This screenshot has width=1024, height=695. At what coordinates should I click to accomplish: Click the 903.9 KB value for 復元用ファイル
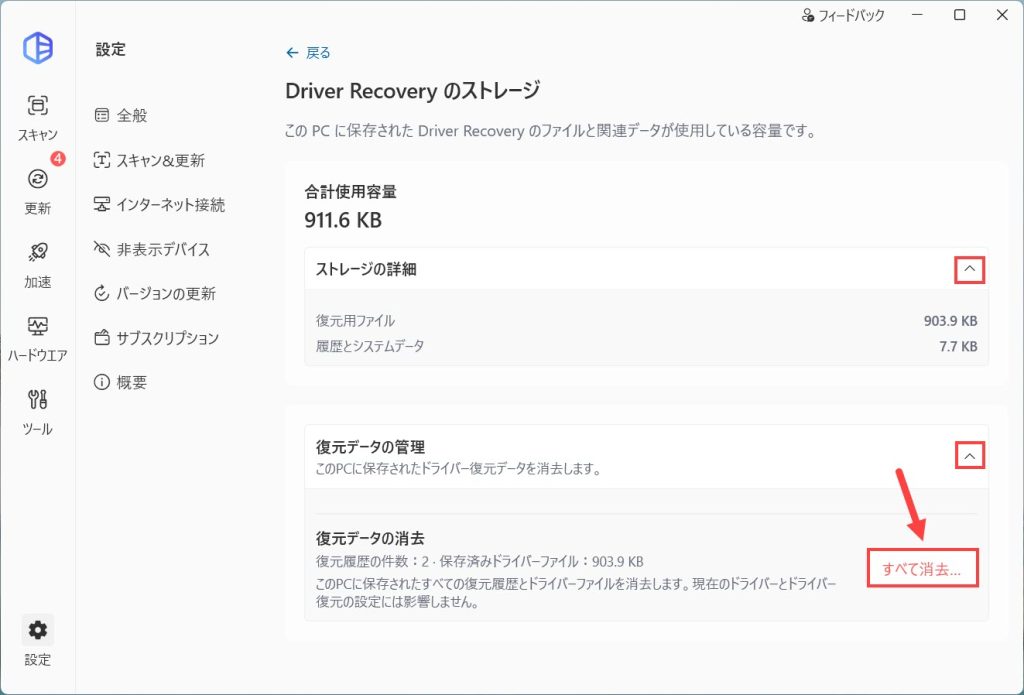point(950,321)
